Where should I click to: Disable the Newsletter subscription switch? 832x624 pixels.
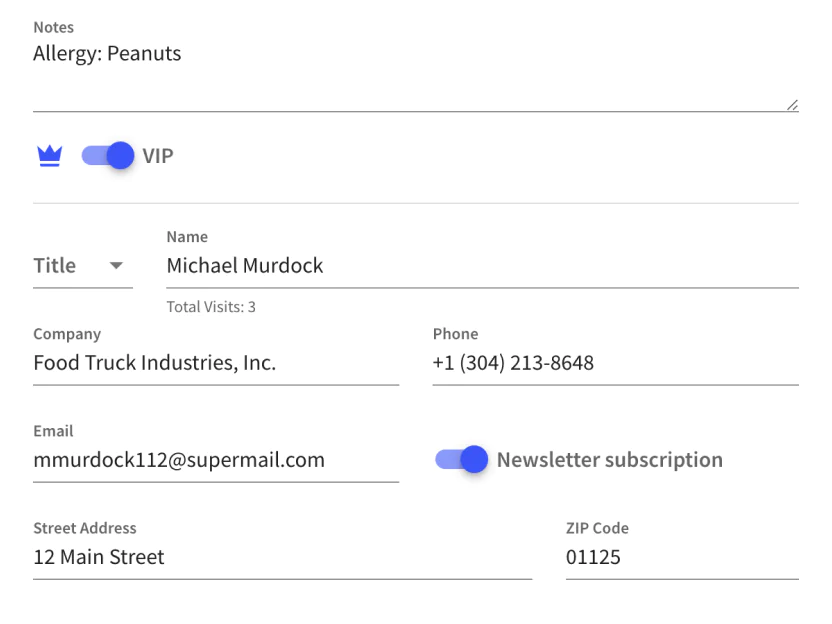[461, 460]
